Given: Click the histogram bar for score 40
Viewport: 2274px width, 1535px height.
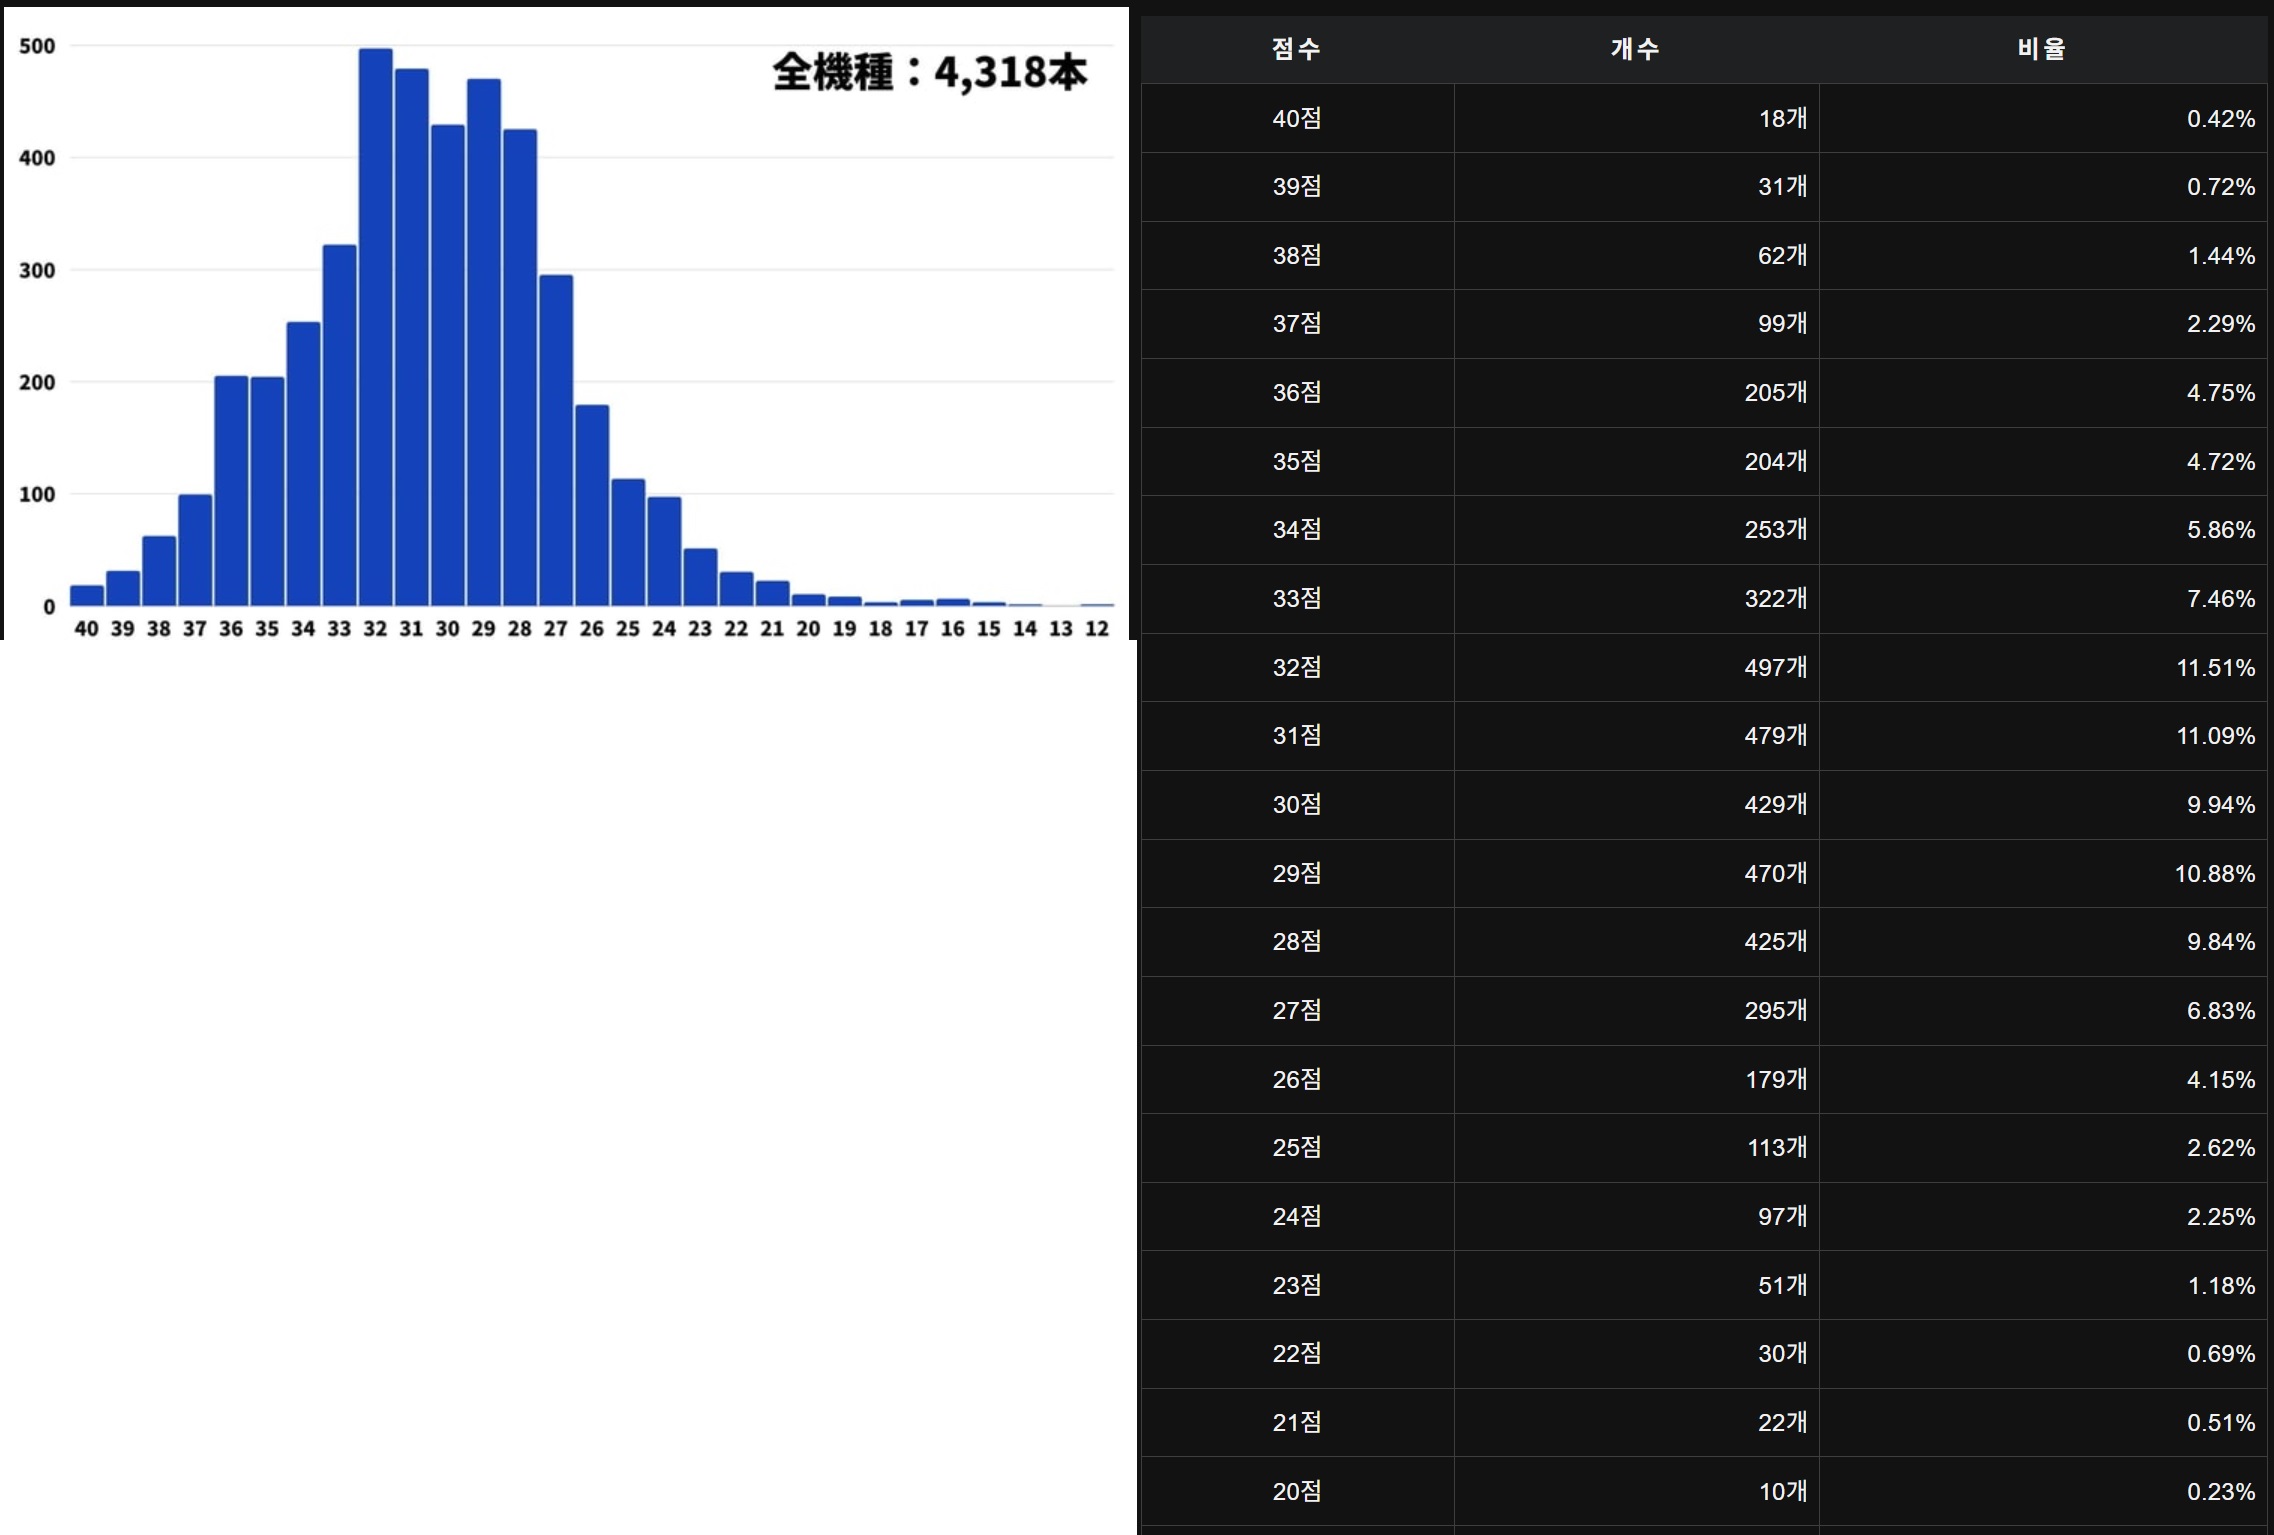Looking at the screenshot, I should click(x=87, y=596).
